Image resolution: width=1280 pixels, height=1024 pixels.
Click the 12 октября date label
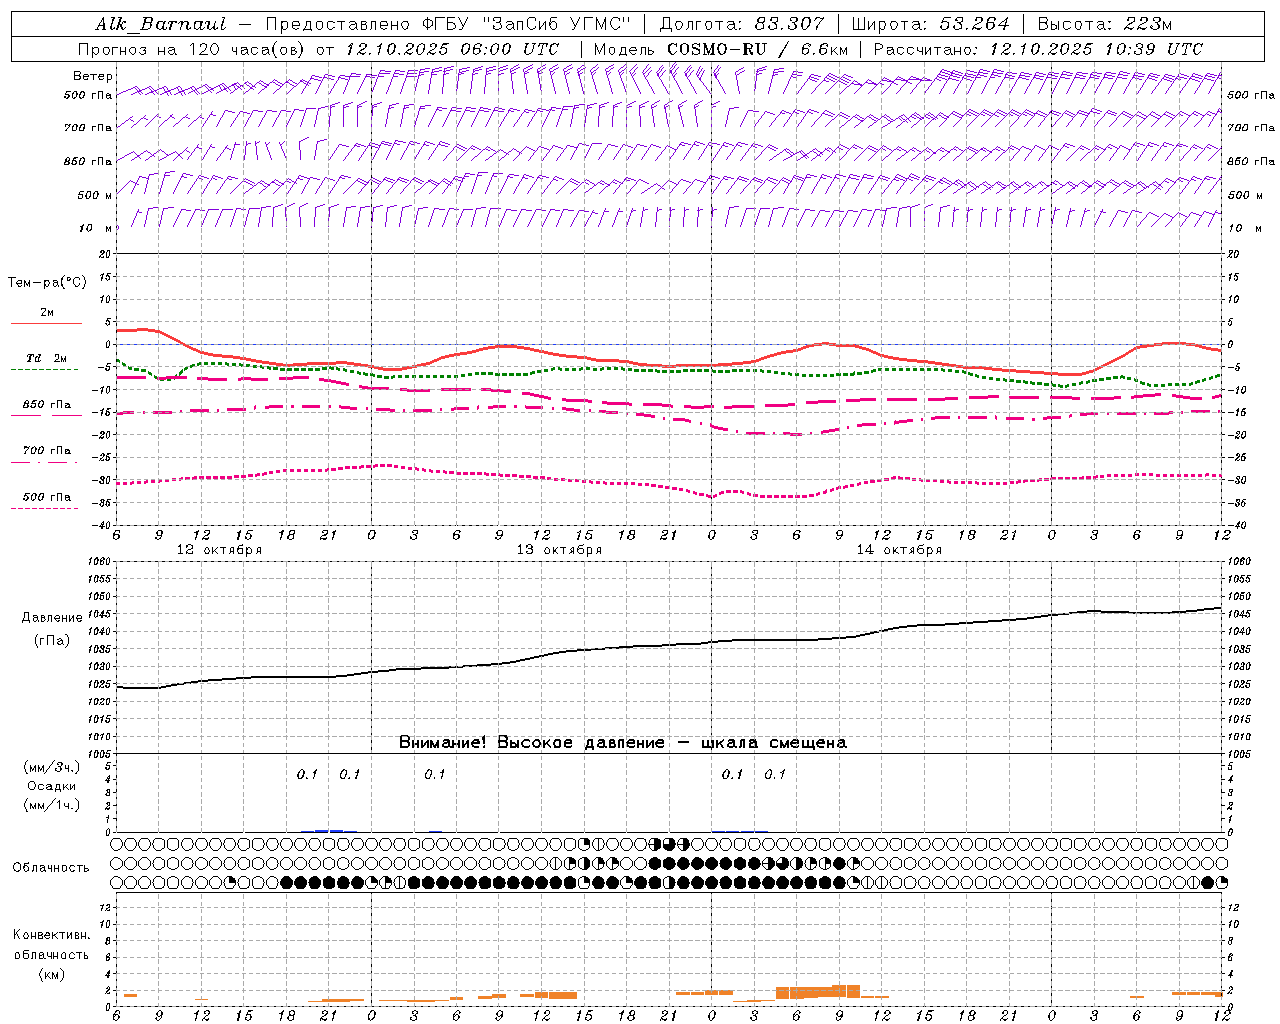219,550
